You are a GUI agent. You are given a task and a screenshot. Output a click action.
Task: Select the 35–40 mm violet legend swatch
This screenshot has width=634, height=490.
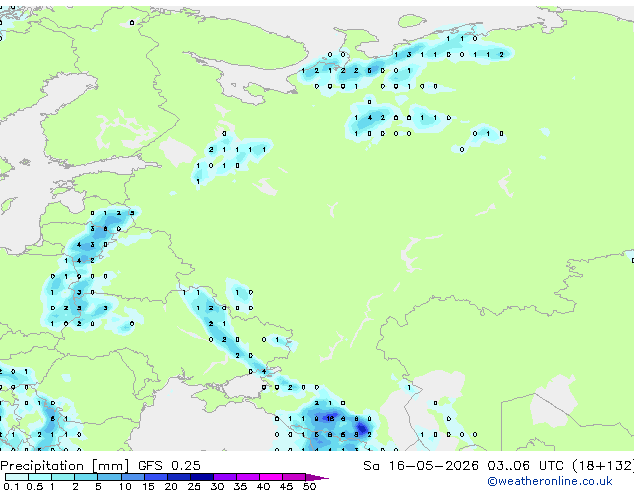click(248, 477)
